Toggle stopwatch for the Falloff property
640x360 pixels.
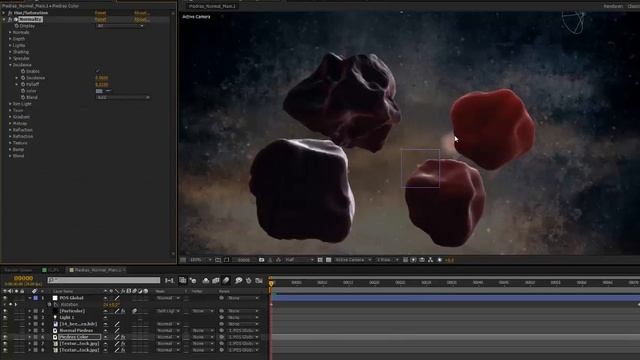click(23, 84)
